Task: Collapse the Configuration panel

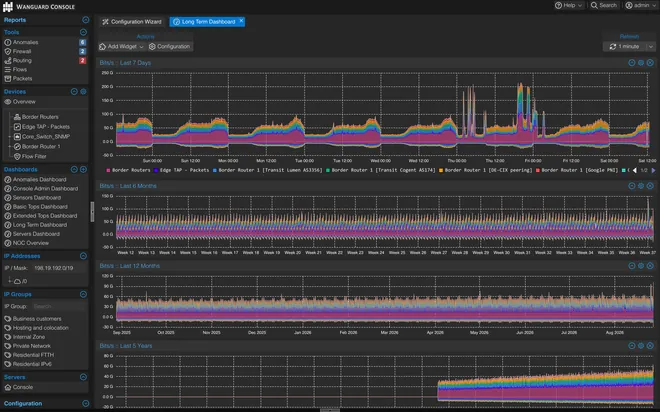Action: pos(85,403)
